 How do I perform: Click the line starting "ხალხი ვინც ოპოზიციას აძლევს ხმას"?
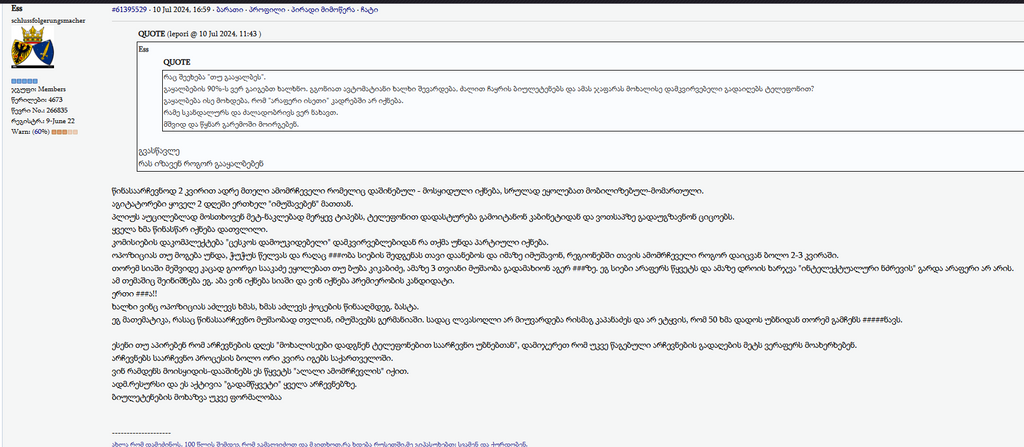tap(266, 306)
